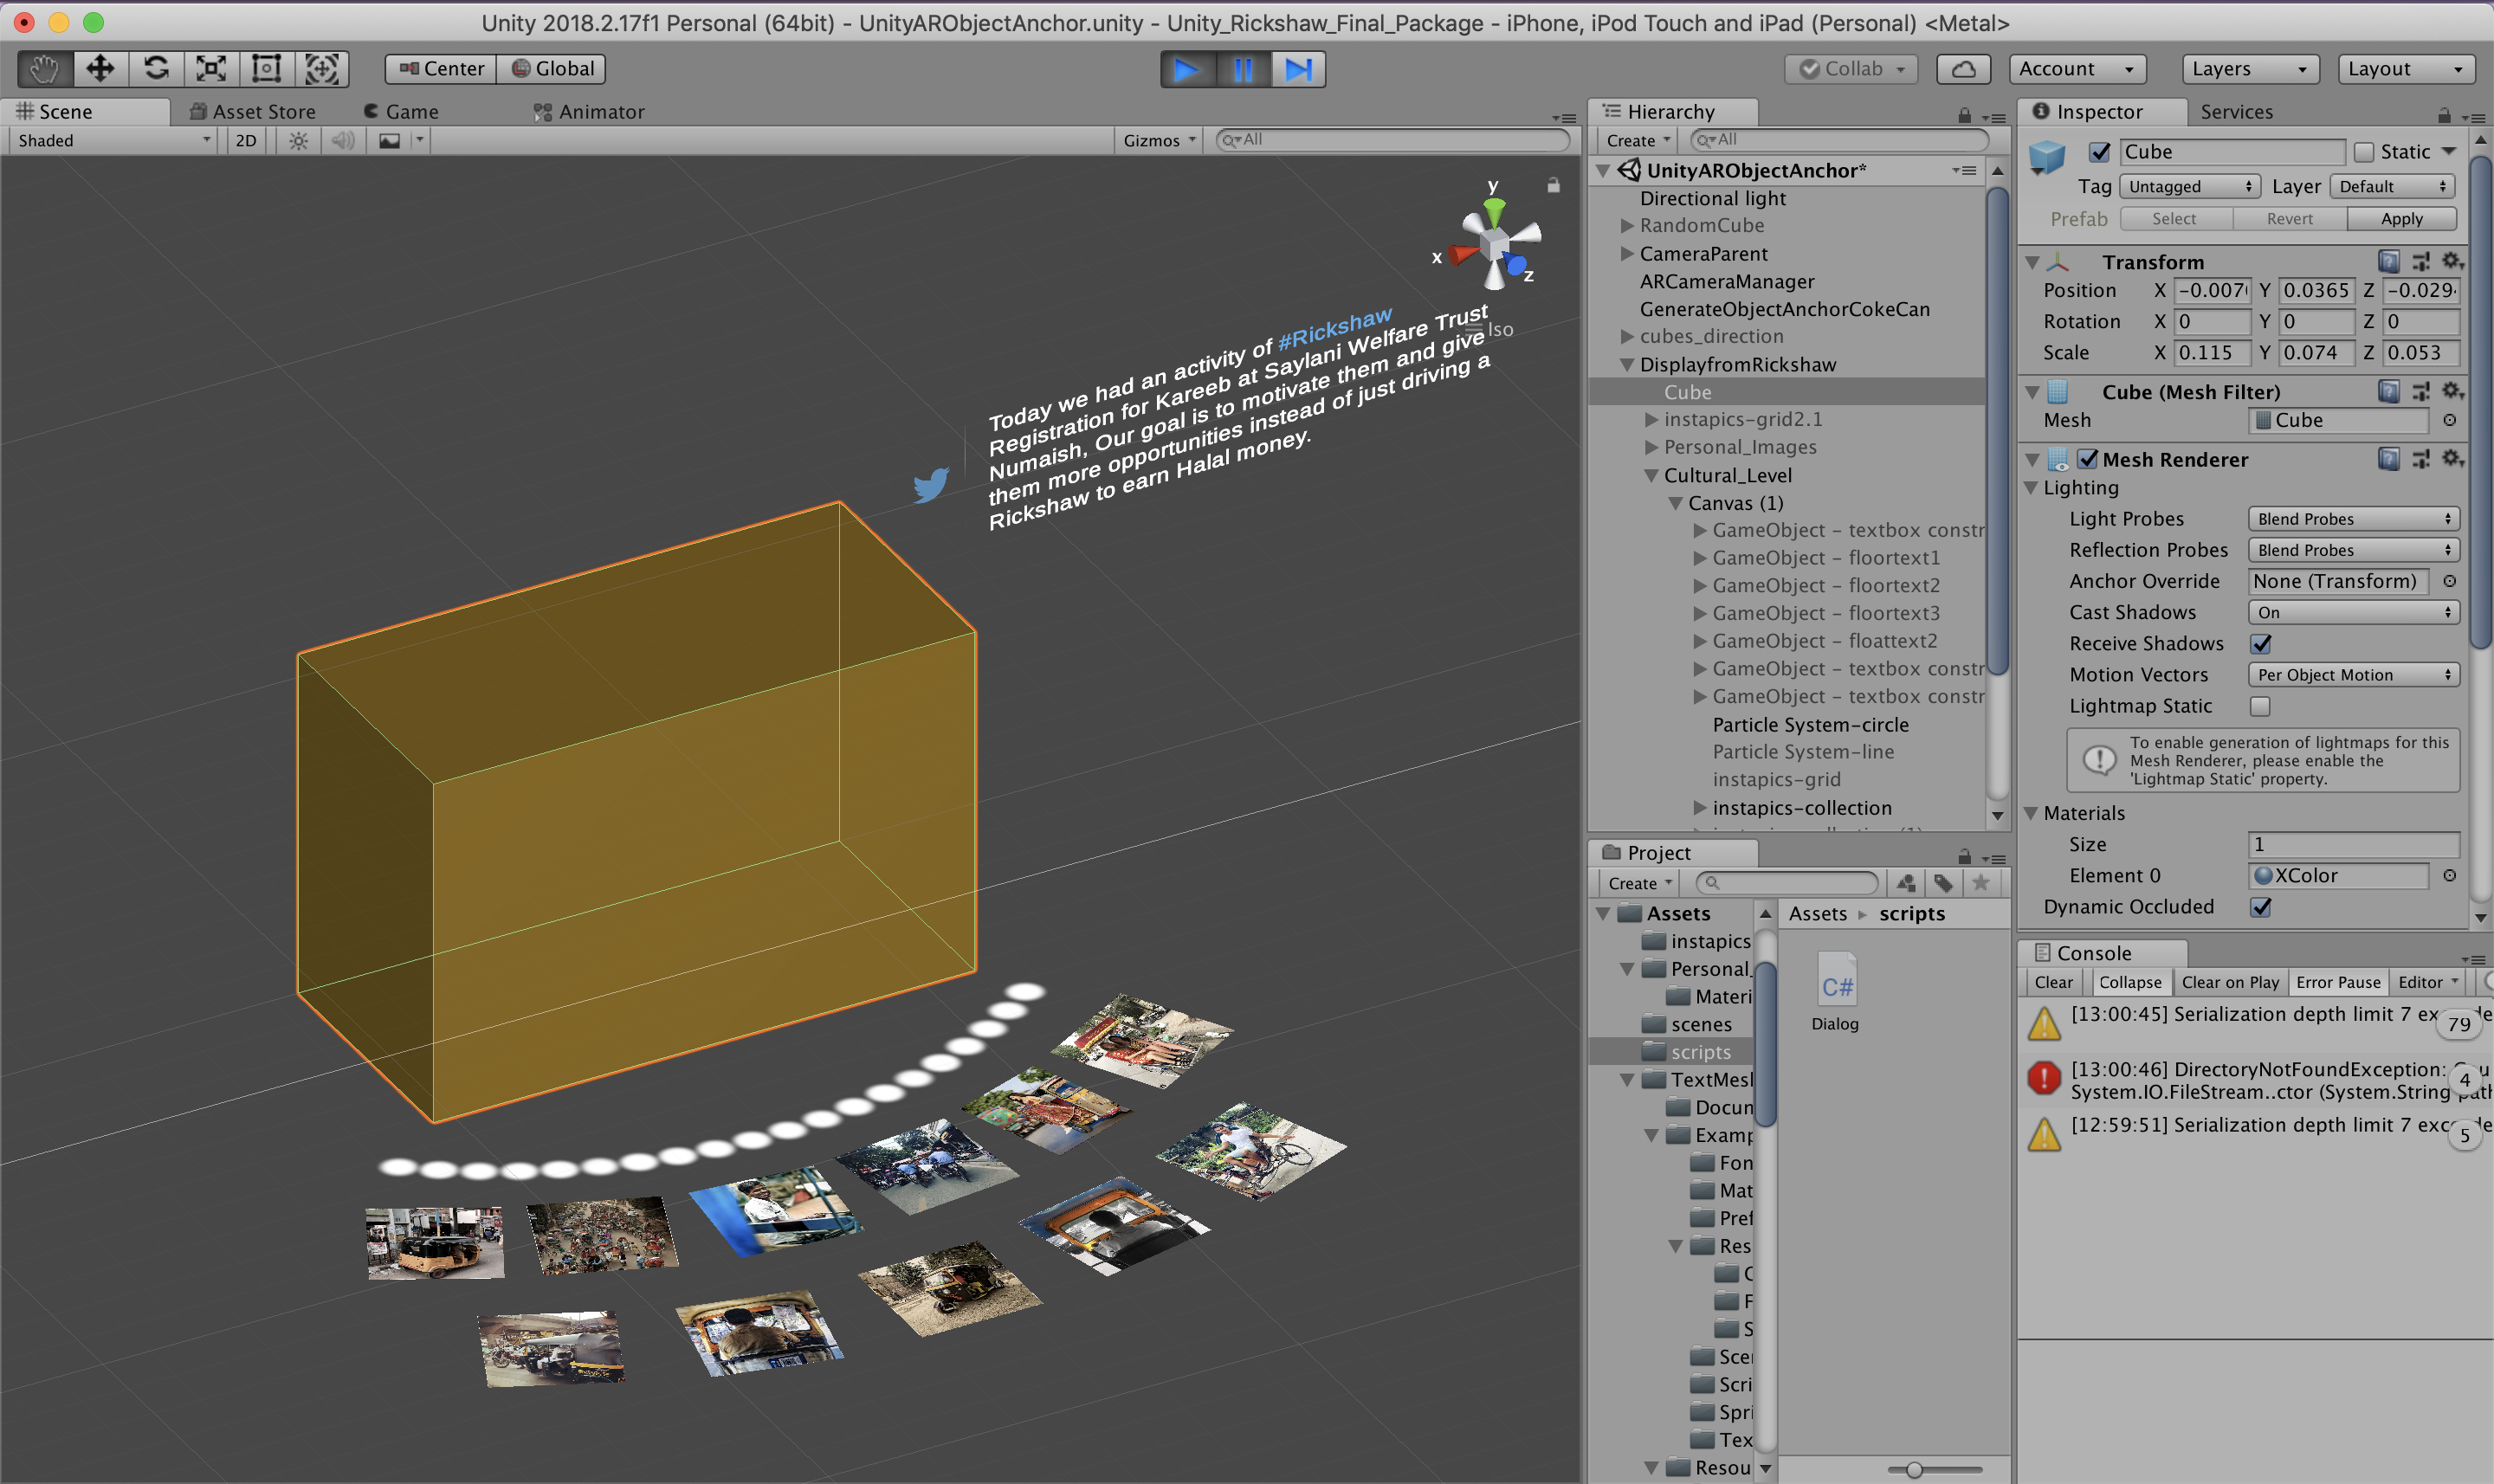Uncheck Receive Shadows

tap(2261, 644)
